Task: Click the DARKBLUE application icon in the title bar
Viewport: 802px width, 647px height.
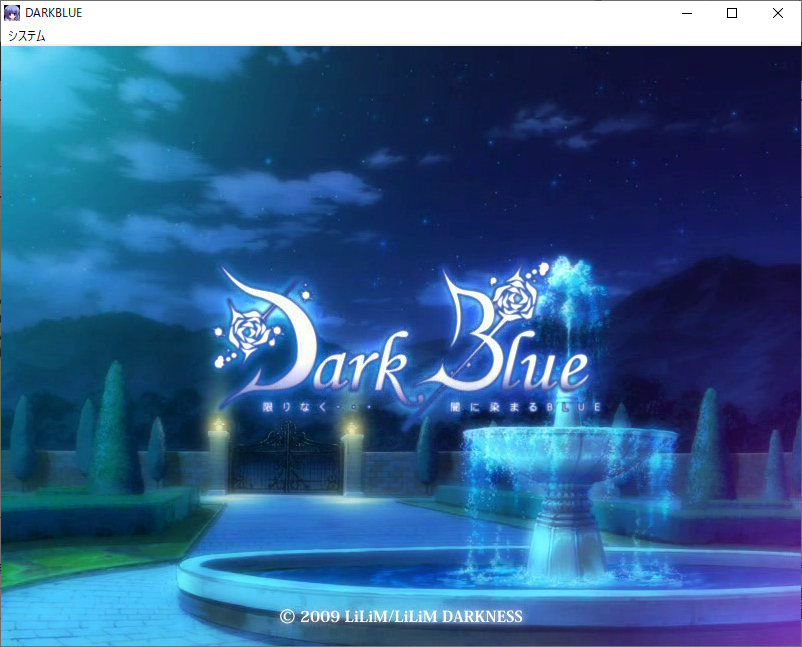Action: click(x=12, y=12)
